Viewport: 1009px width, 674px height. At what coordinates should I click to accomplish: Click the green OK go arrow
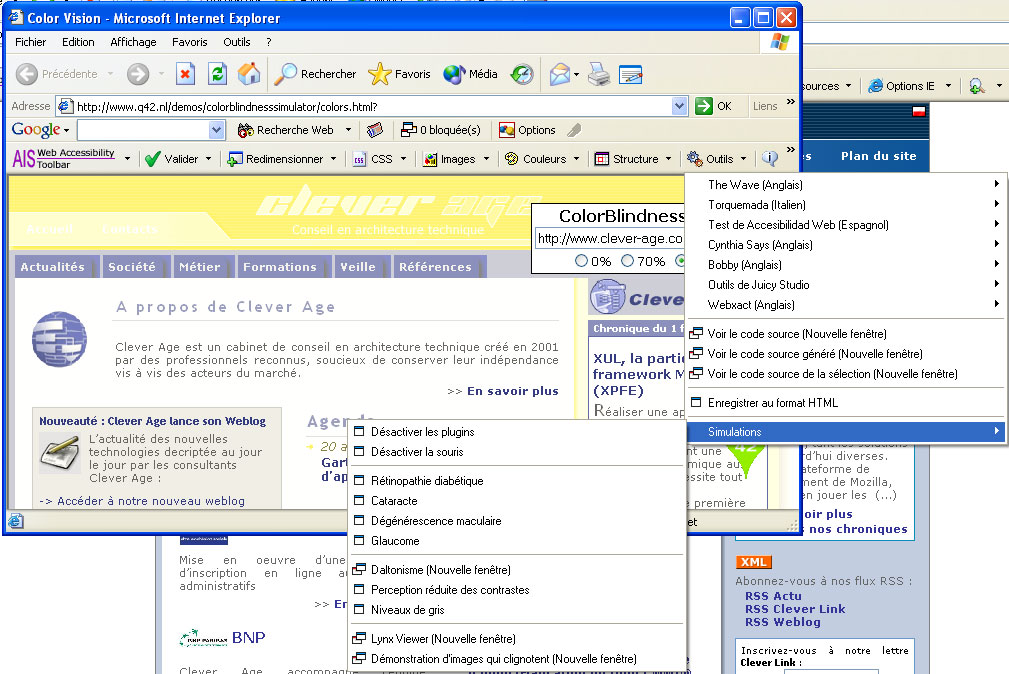[x=704, y=106]
